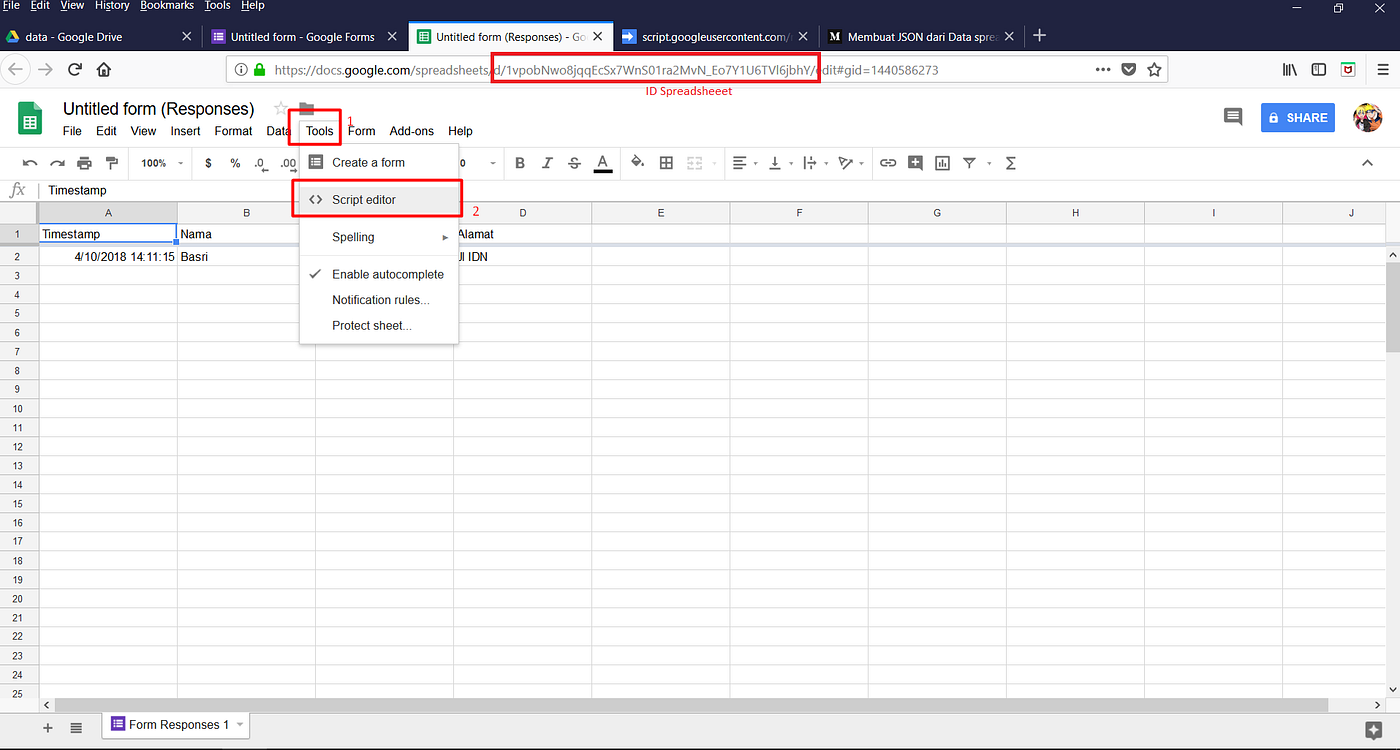Open the Text color picker

(604, 162)
